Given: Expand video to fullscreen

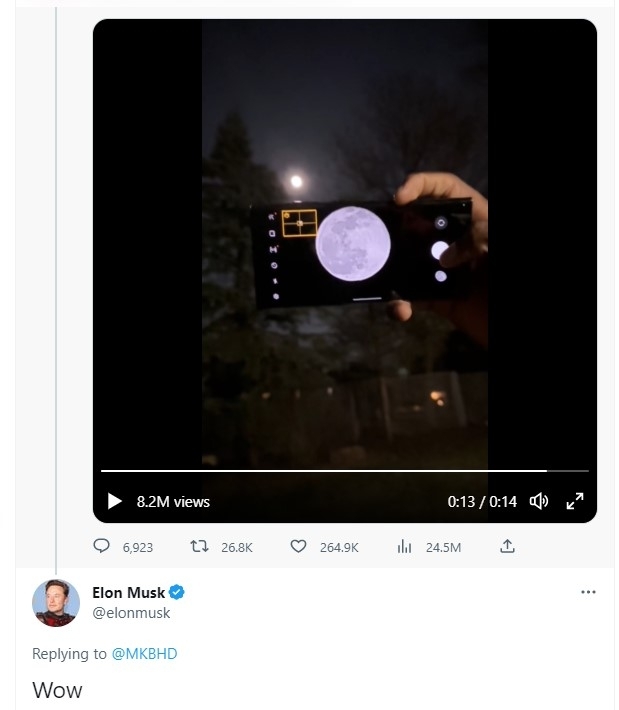Looking at the screenshot, I should click(x=575, y=501).
